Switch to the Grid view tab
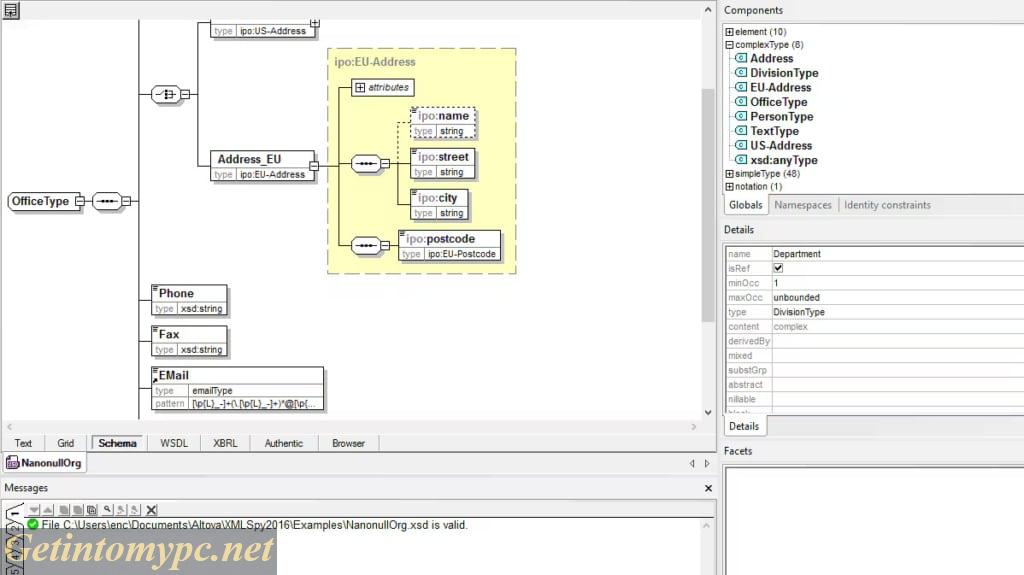This screenshot has height=575, width=1024. tap(65, 443)
